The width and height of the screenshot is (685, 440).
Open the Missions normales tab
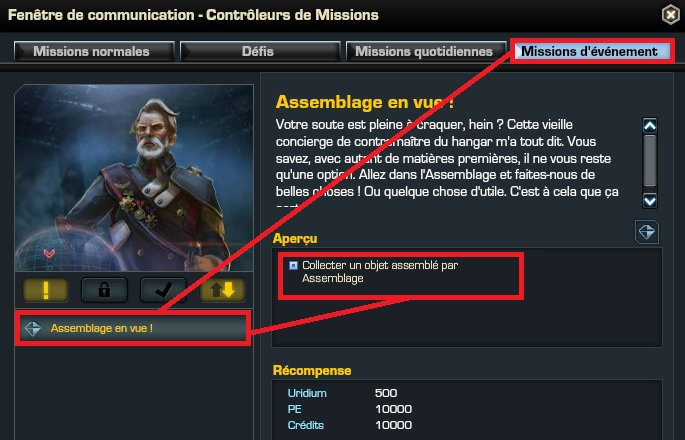(x=94, y=51)
